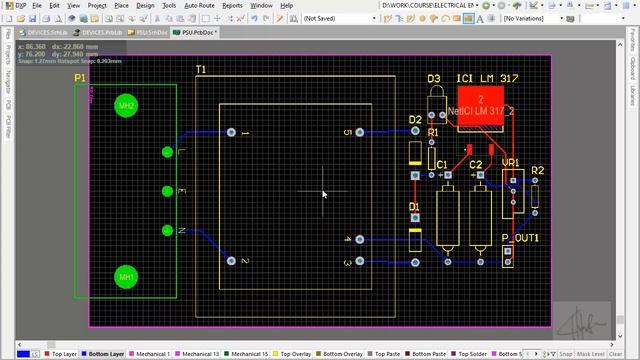Click the grey navigate forward button

point(502,6)
